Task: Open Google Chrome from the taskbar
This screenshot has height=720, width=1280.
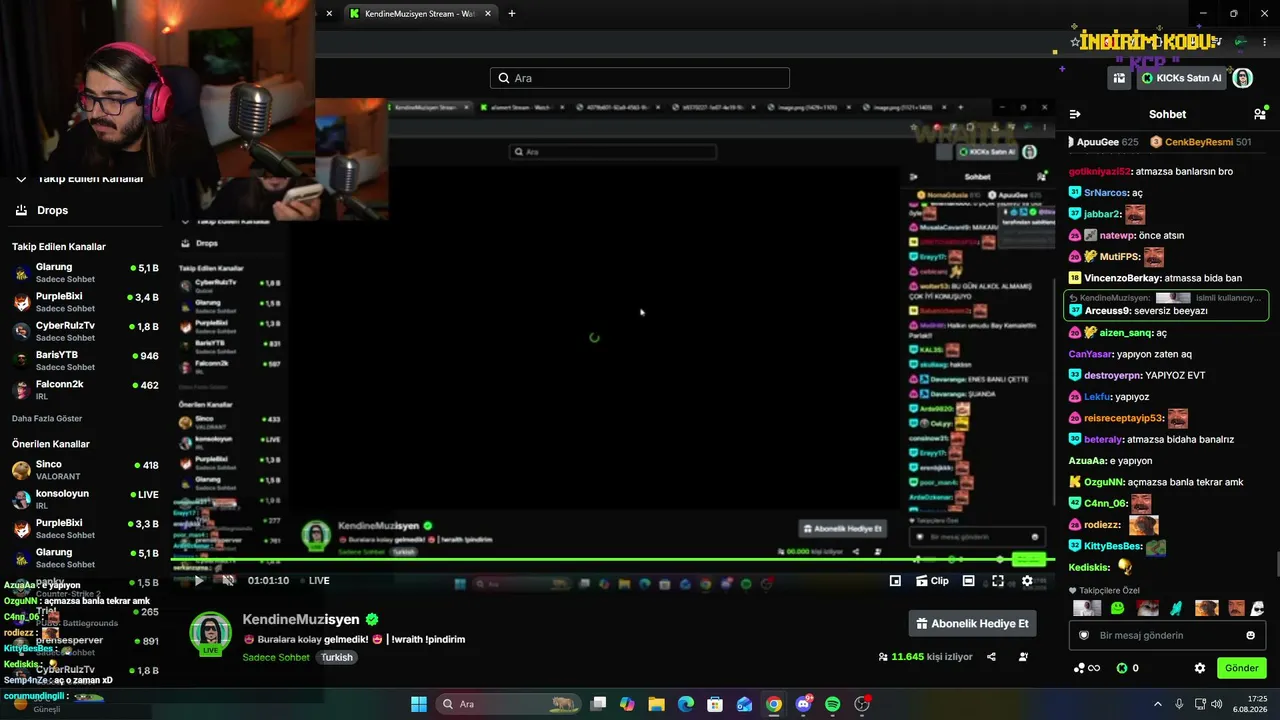Action: 774,704
